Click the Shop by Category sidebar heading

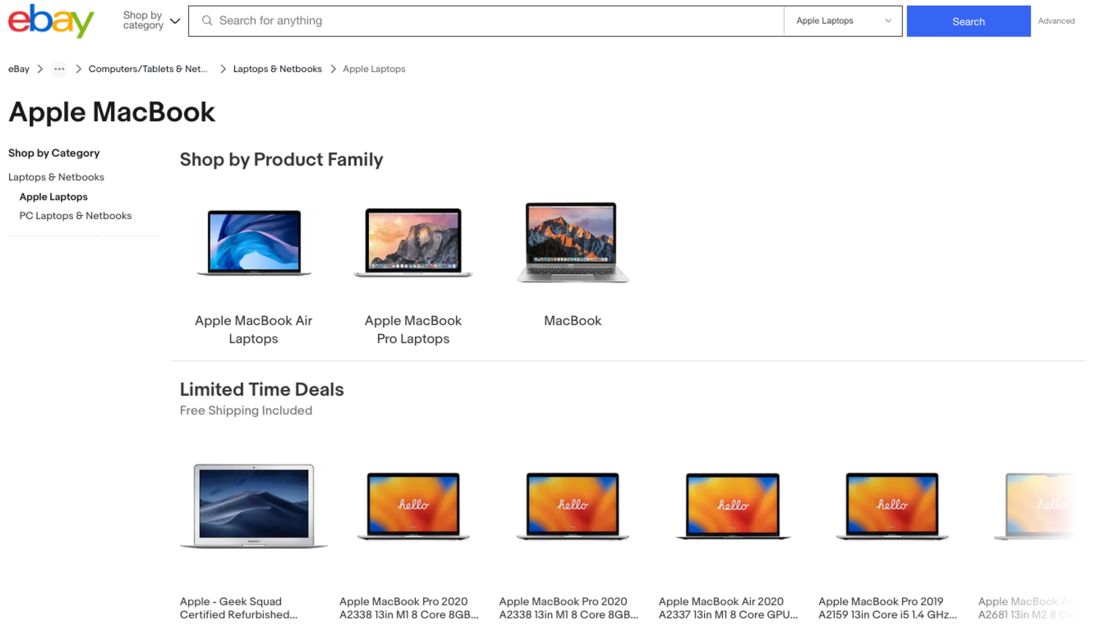point(54,153)
